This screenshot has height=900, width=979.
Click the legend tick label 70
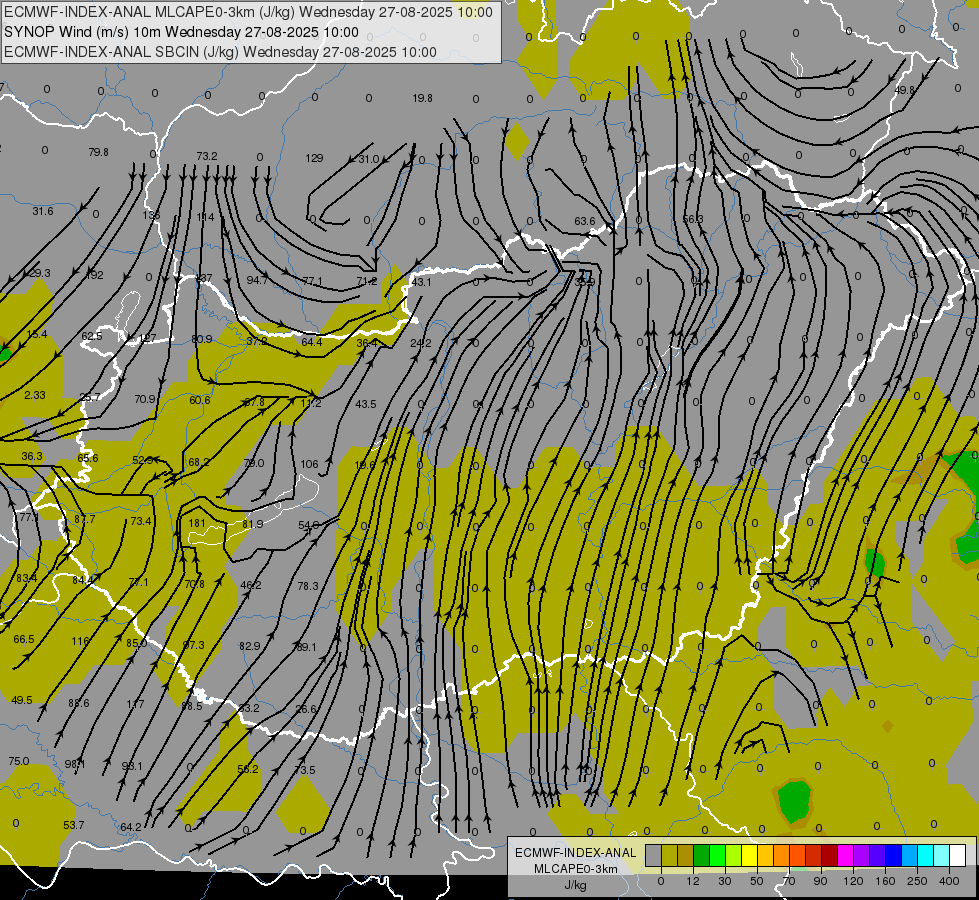(x=789, y=881)
